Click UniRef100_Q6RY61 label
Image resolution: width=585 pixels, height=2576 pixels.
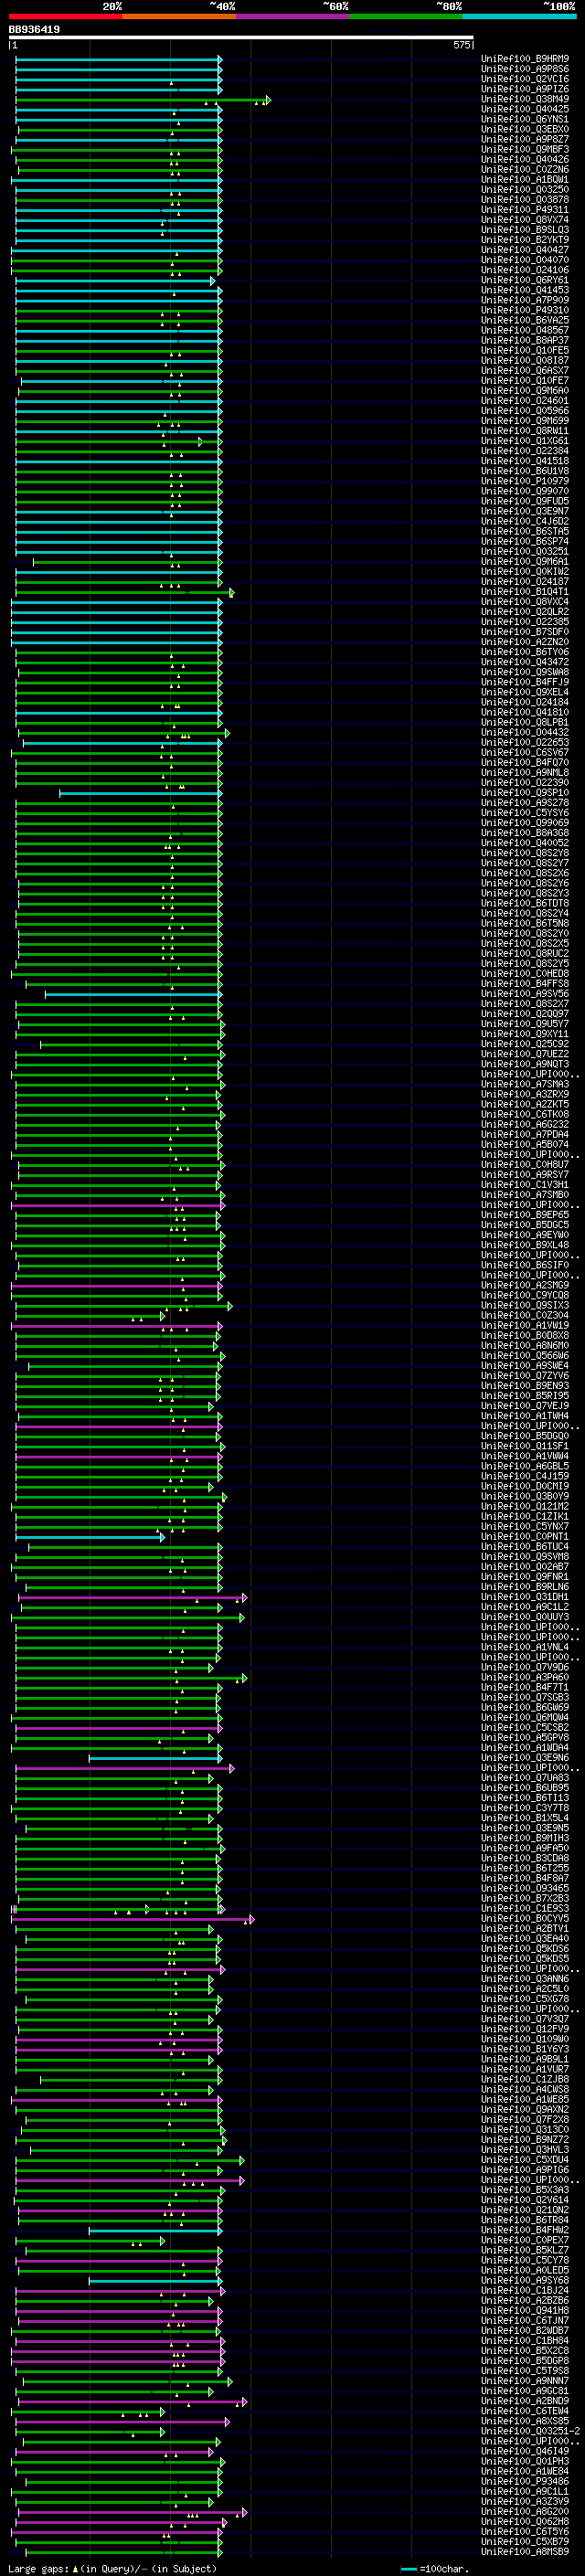pyautogui.click(x=525, y=280)
